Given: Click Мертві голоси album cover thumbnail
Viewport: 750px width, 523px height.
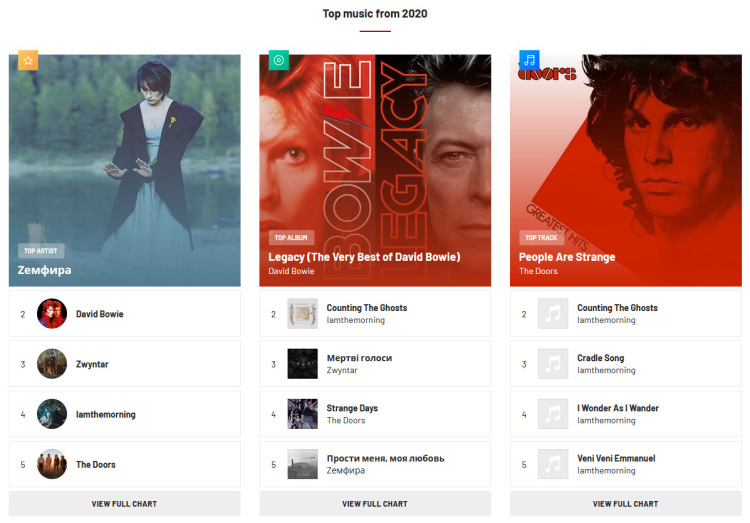Looking at the screenshot, I should [302, 364].
